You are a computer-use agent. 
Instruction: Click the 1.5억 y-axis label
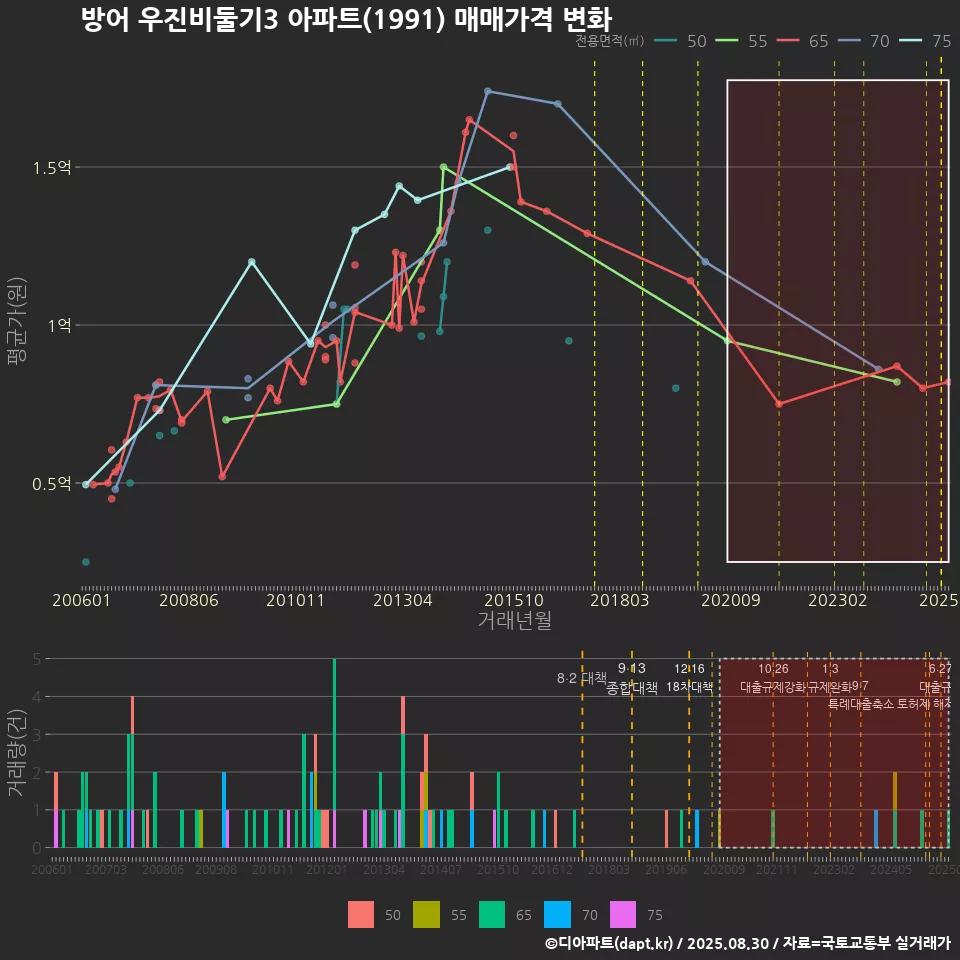(52, 168)
